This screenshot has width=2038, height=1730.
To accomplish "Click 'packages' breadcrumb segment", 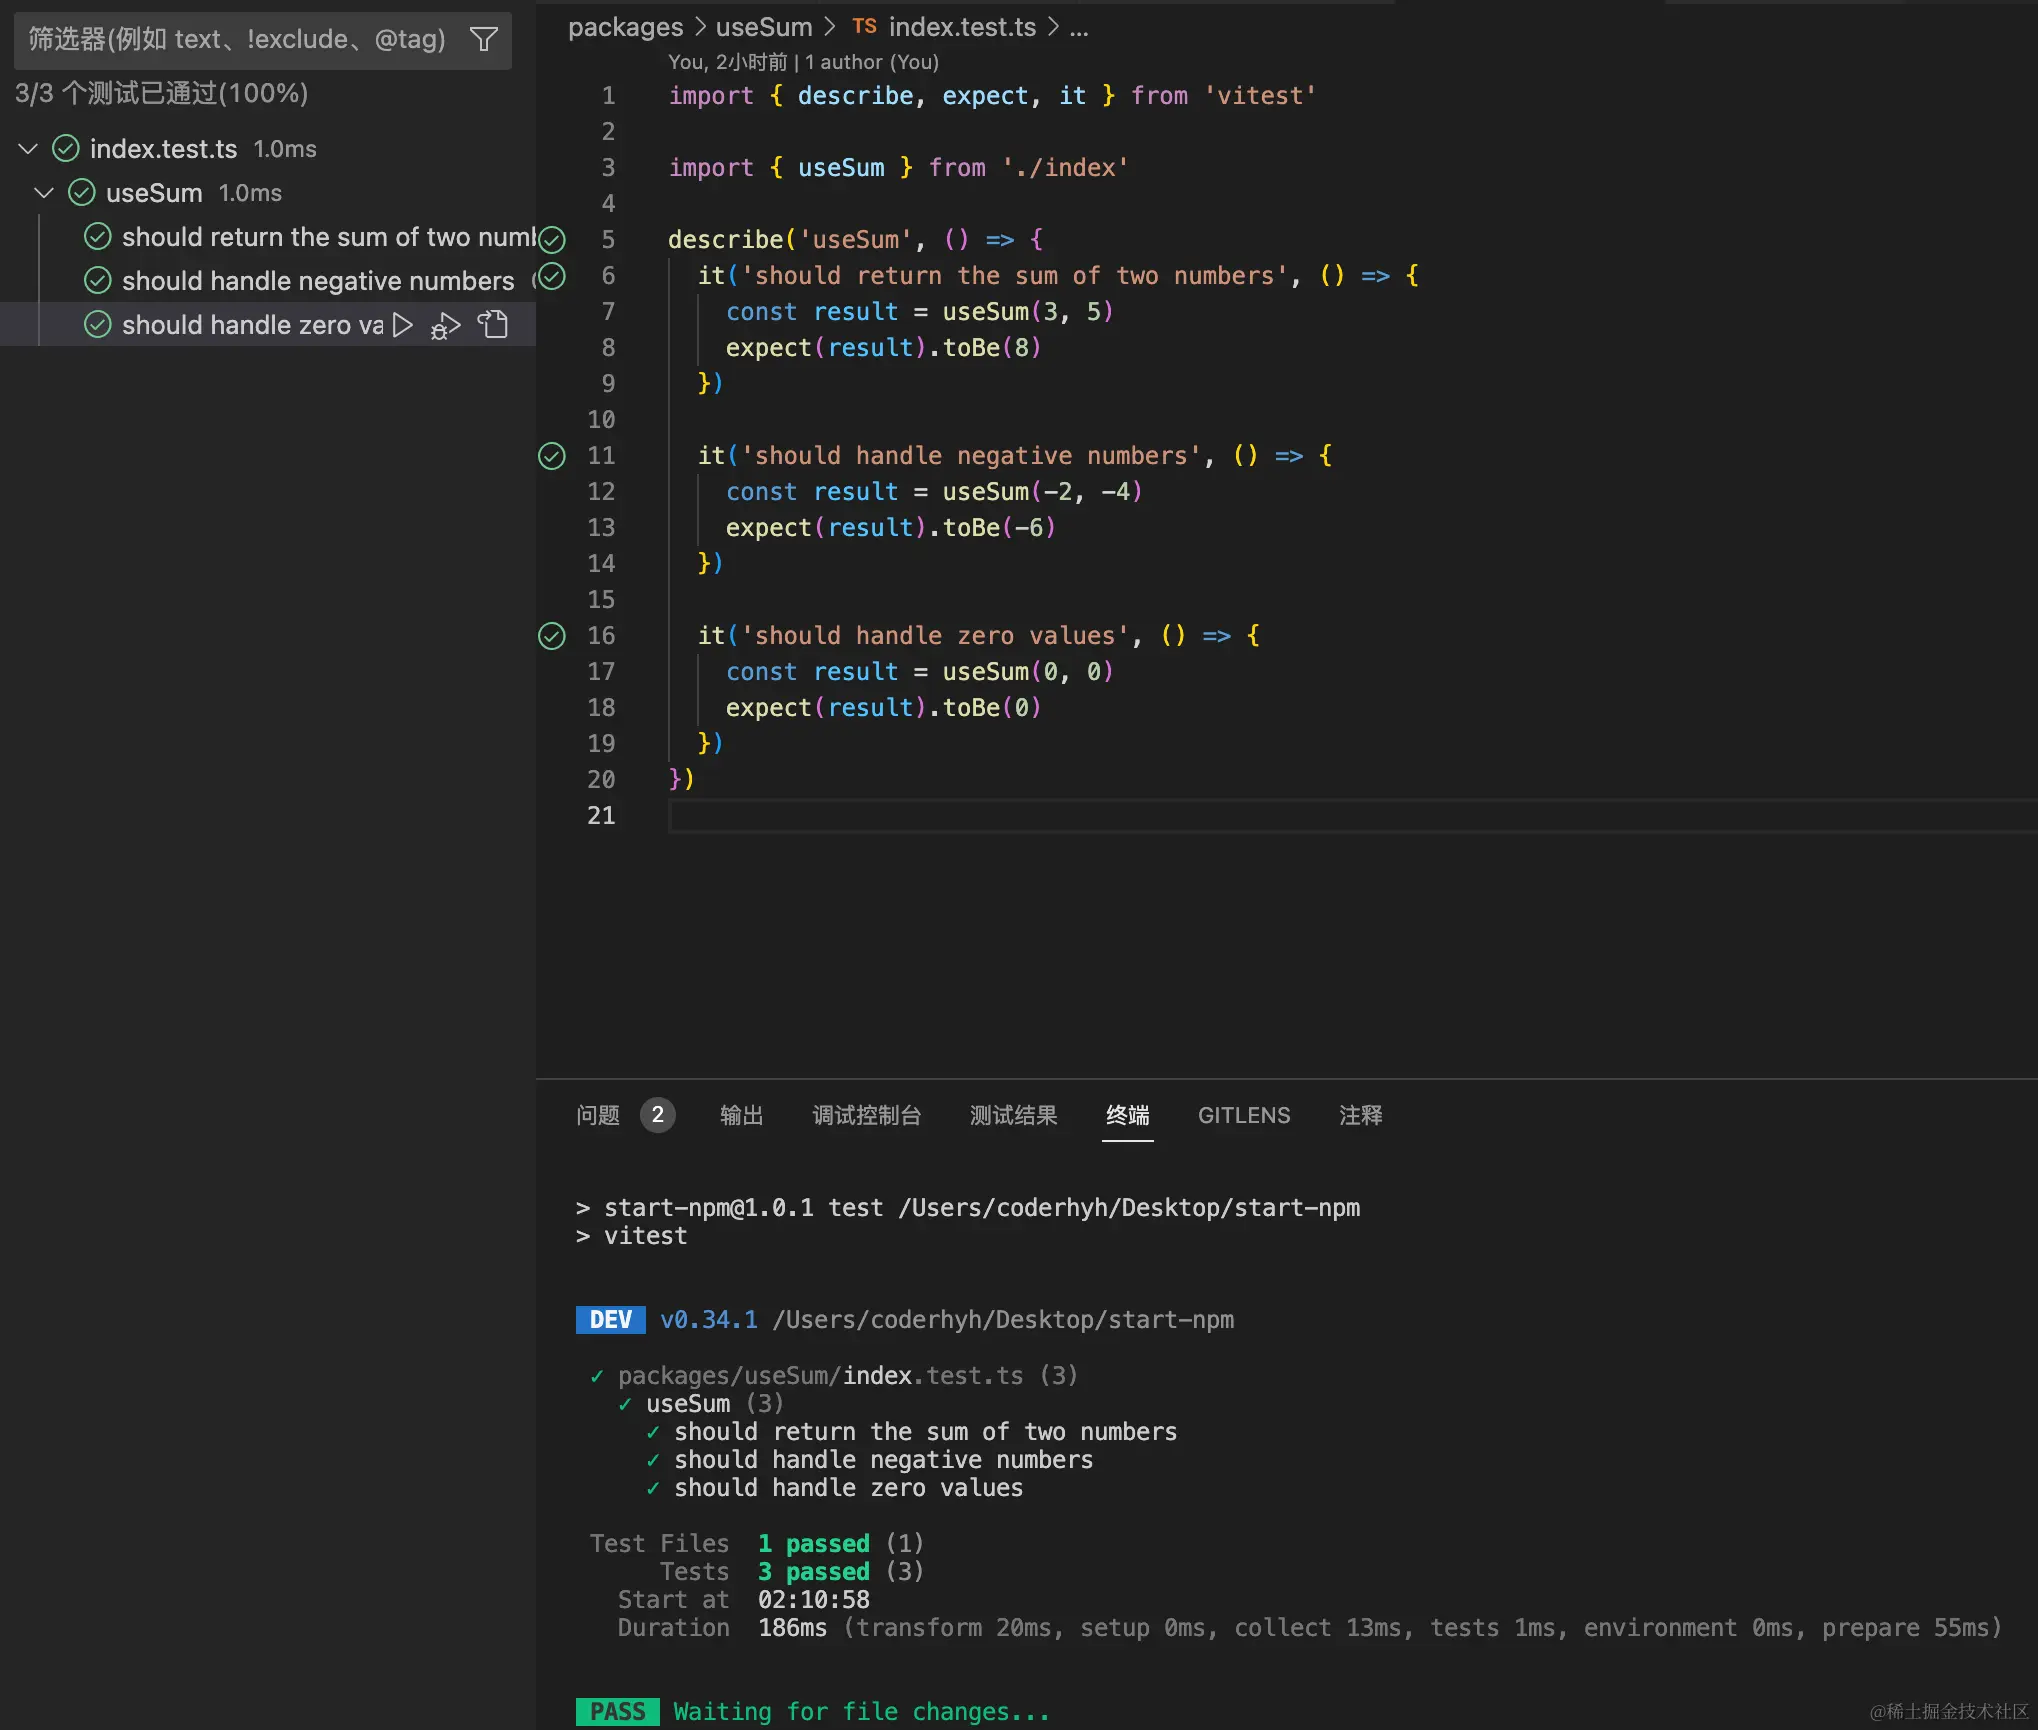I will (626, 27).
